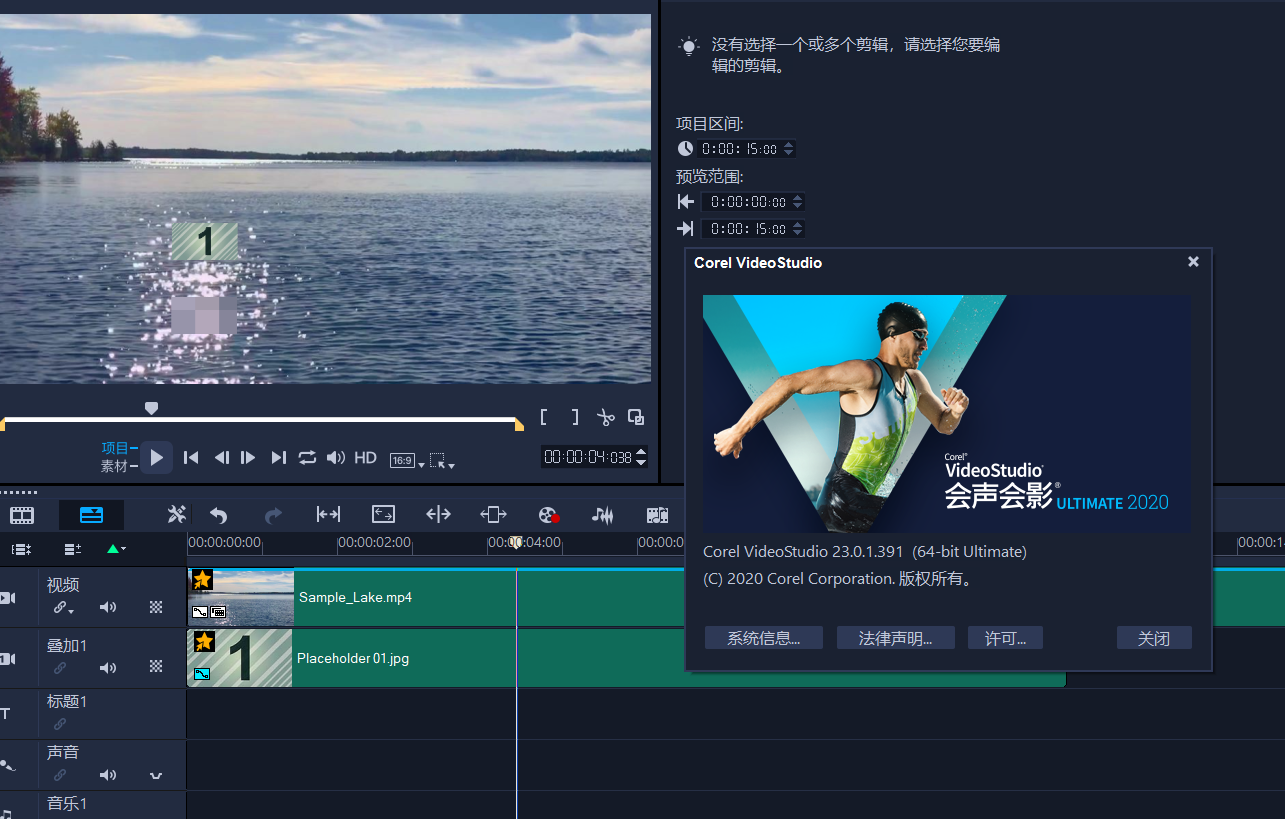Adjust preview range end time stepper
This screenshot has height=819, width=1285.
pos(797,229)
